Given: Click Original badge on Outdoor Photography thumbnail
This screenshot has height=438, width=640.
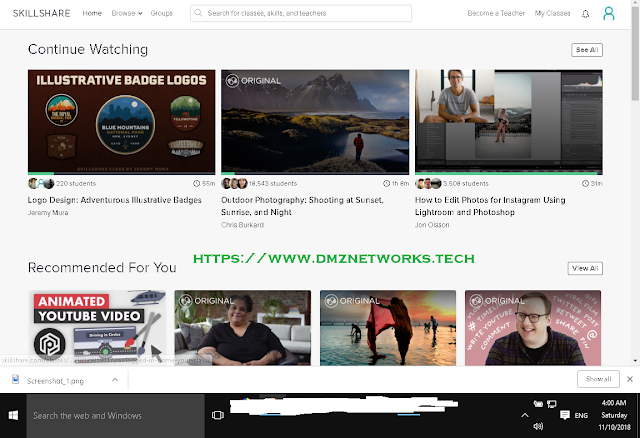Looking at the screenshot, I should click(253, 80).
